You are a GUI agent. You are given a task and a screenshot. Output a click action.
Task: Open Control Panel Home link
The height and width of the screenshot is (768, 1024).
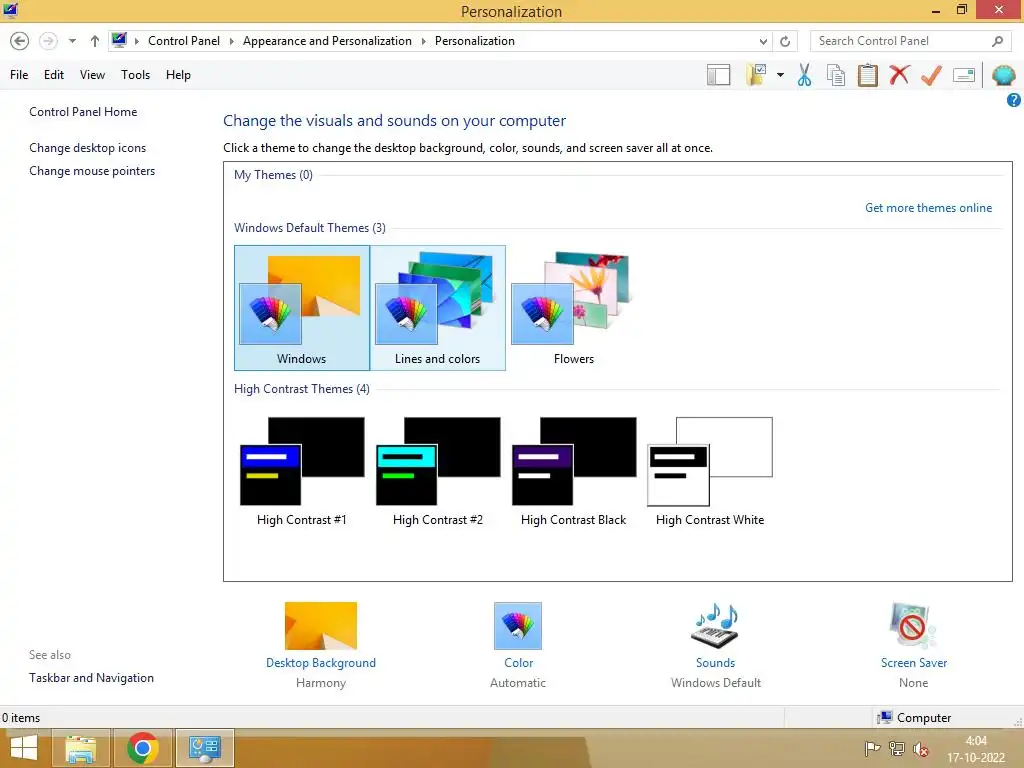click(x=83, y=112)
